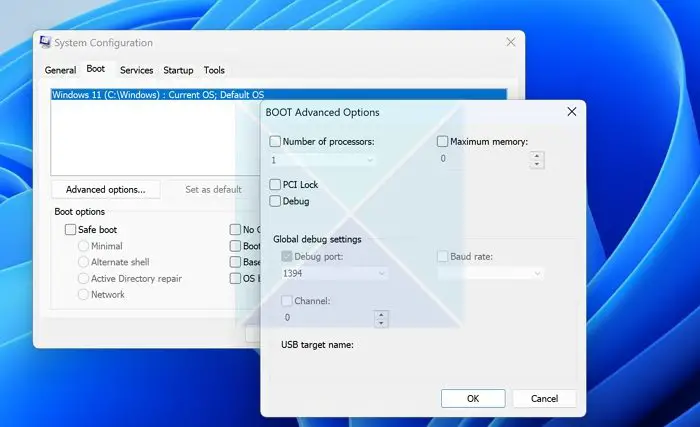Select the Alternate shell radio button
This screenshot has width=700, height=427.
tap(83, 262)
